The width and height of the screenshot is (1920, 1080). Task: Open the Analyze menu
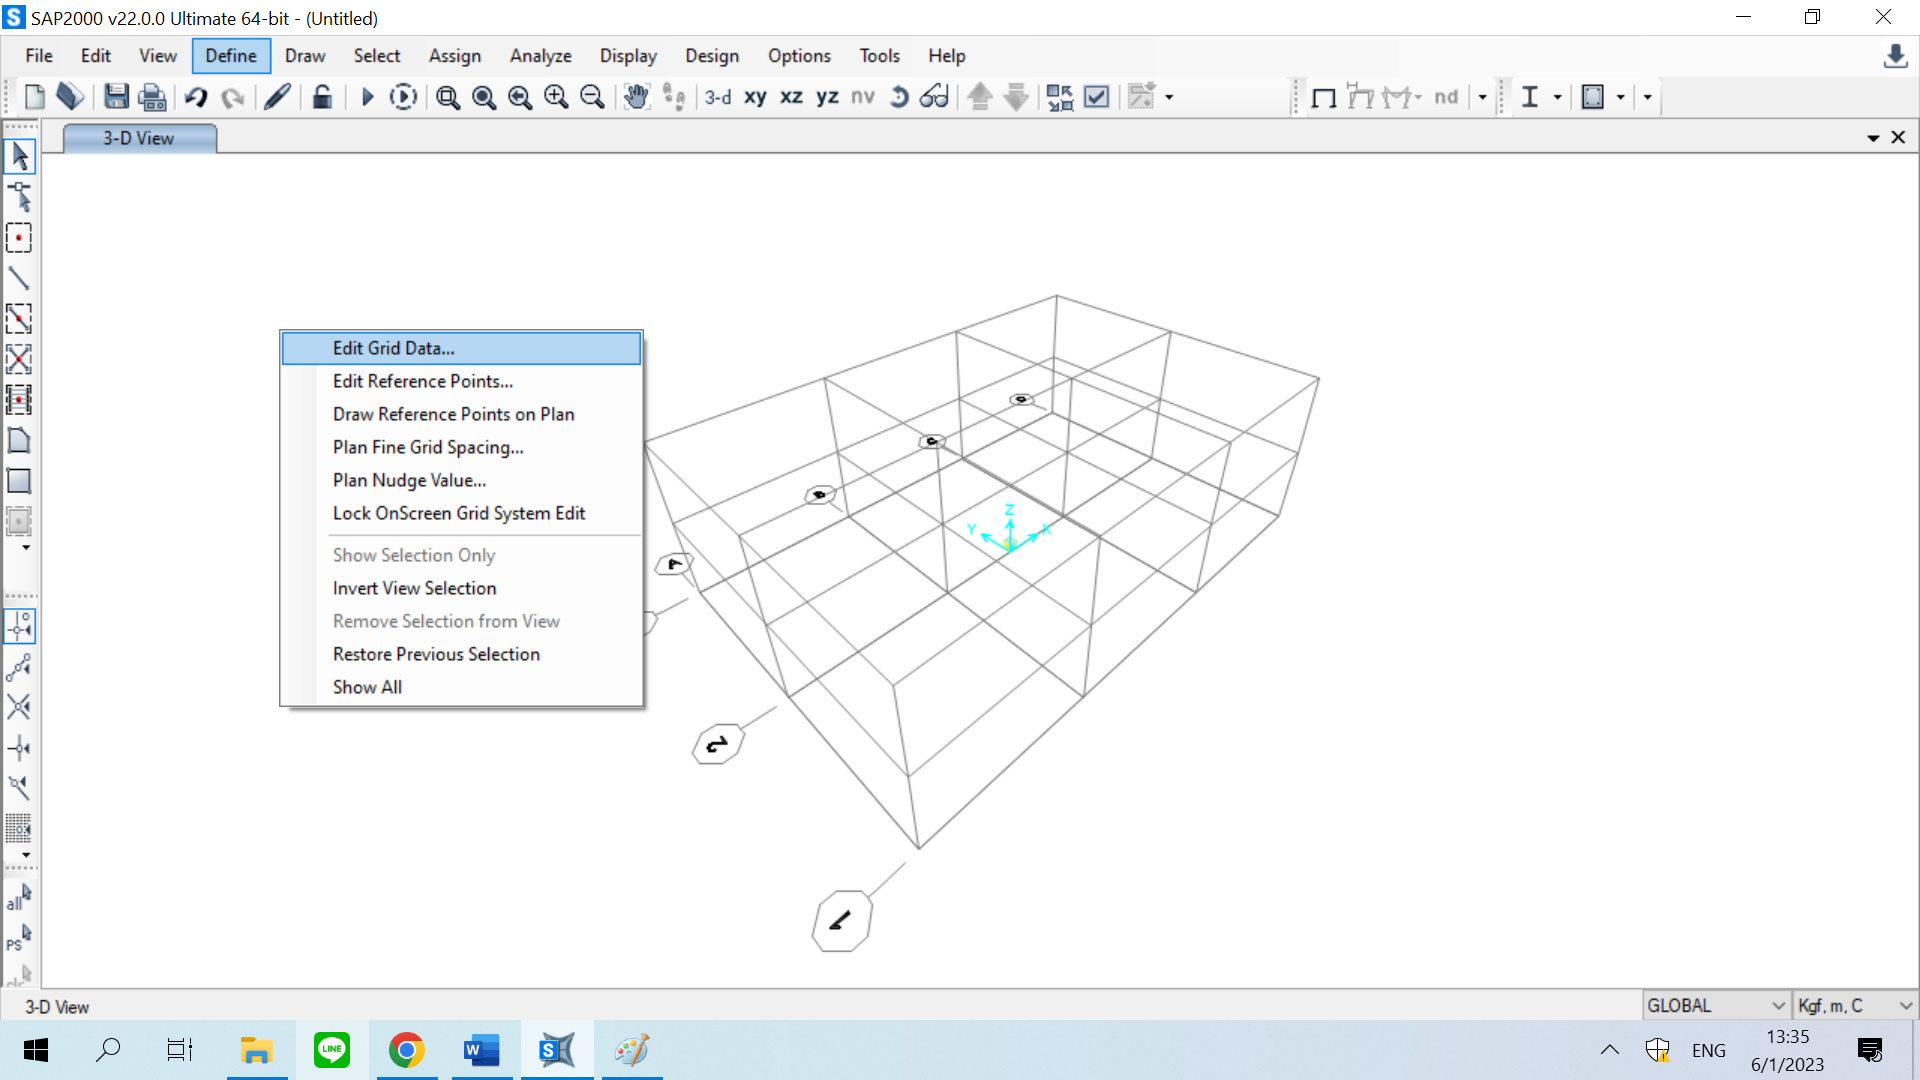[x=540, y=56]
